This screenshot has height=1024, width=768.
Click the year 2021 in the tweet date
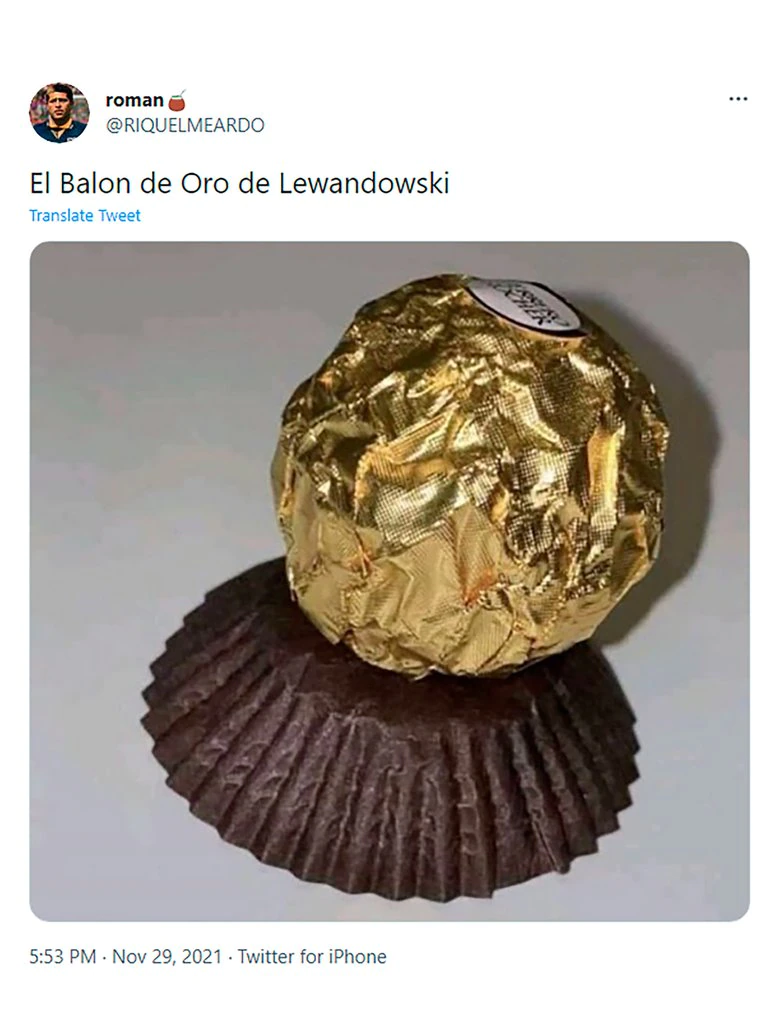[202, 957]
